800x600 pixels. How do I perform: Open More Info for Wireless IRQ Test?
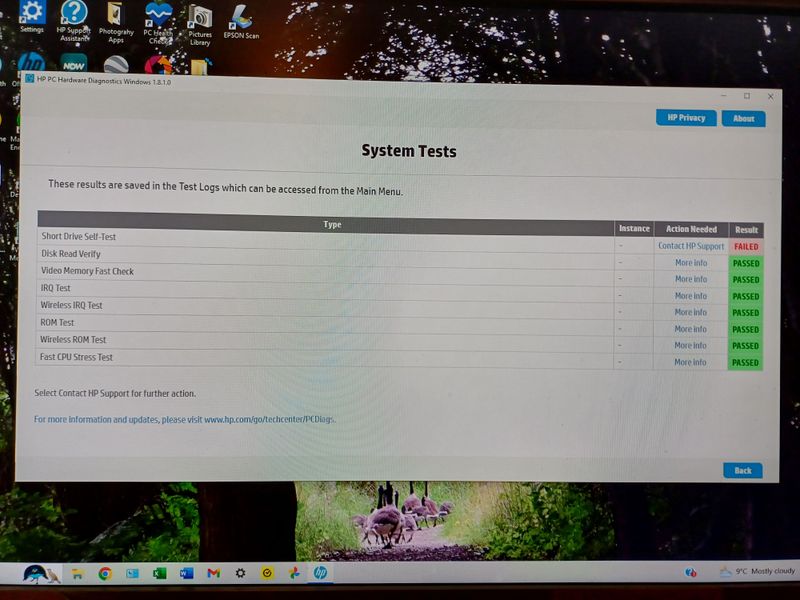[690, 312]
